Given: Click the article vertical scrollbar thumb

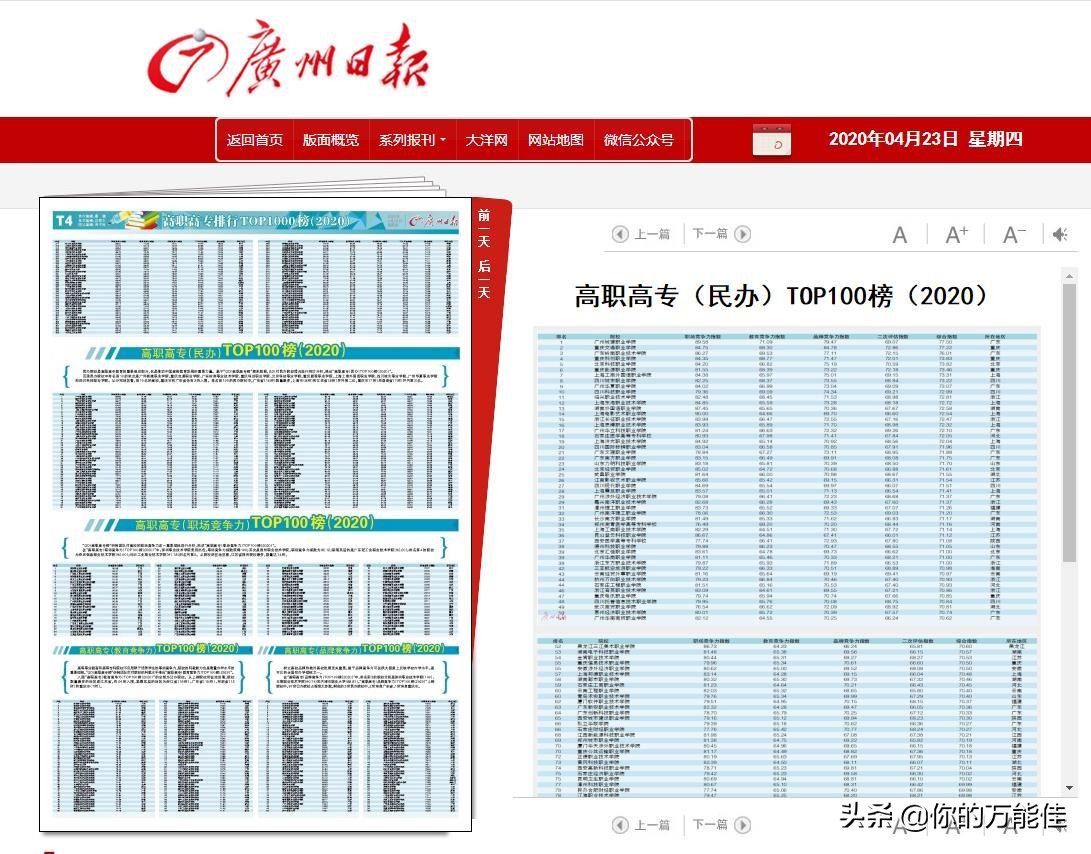Looking at the screenshot, I should [1069, 422].
